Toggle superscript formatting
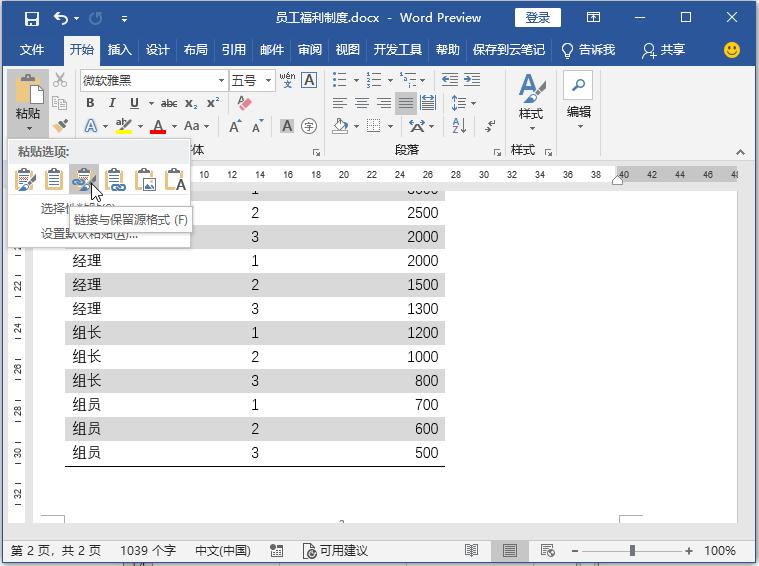The width and height of the screenshot is (759, 566). coord(213,103)
